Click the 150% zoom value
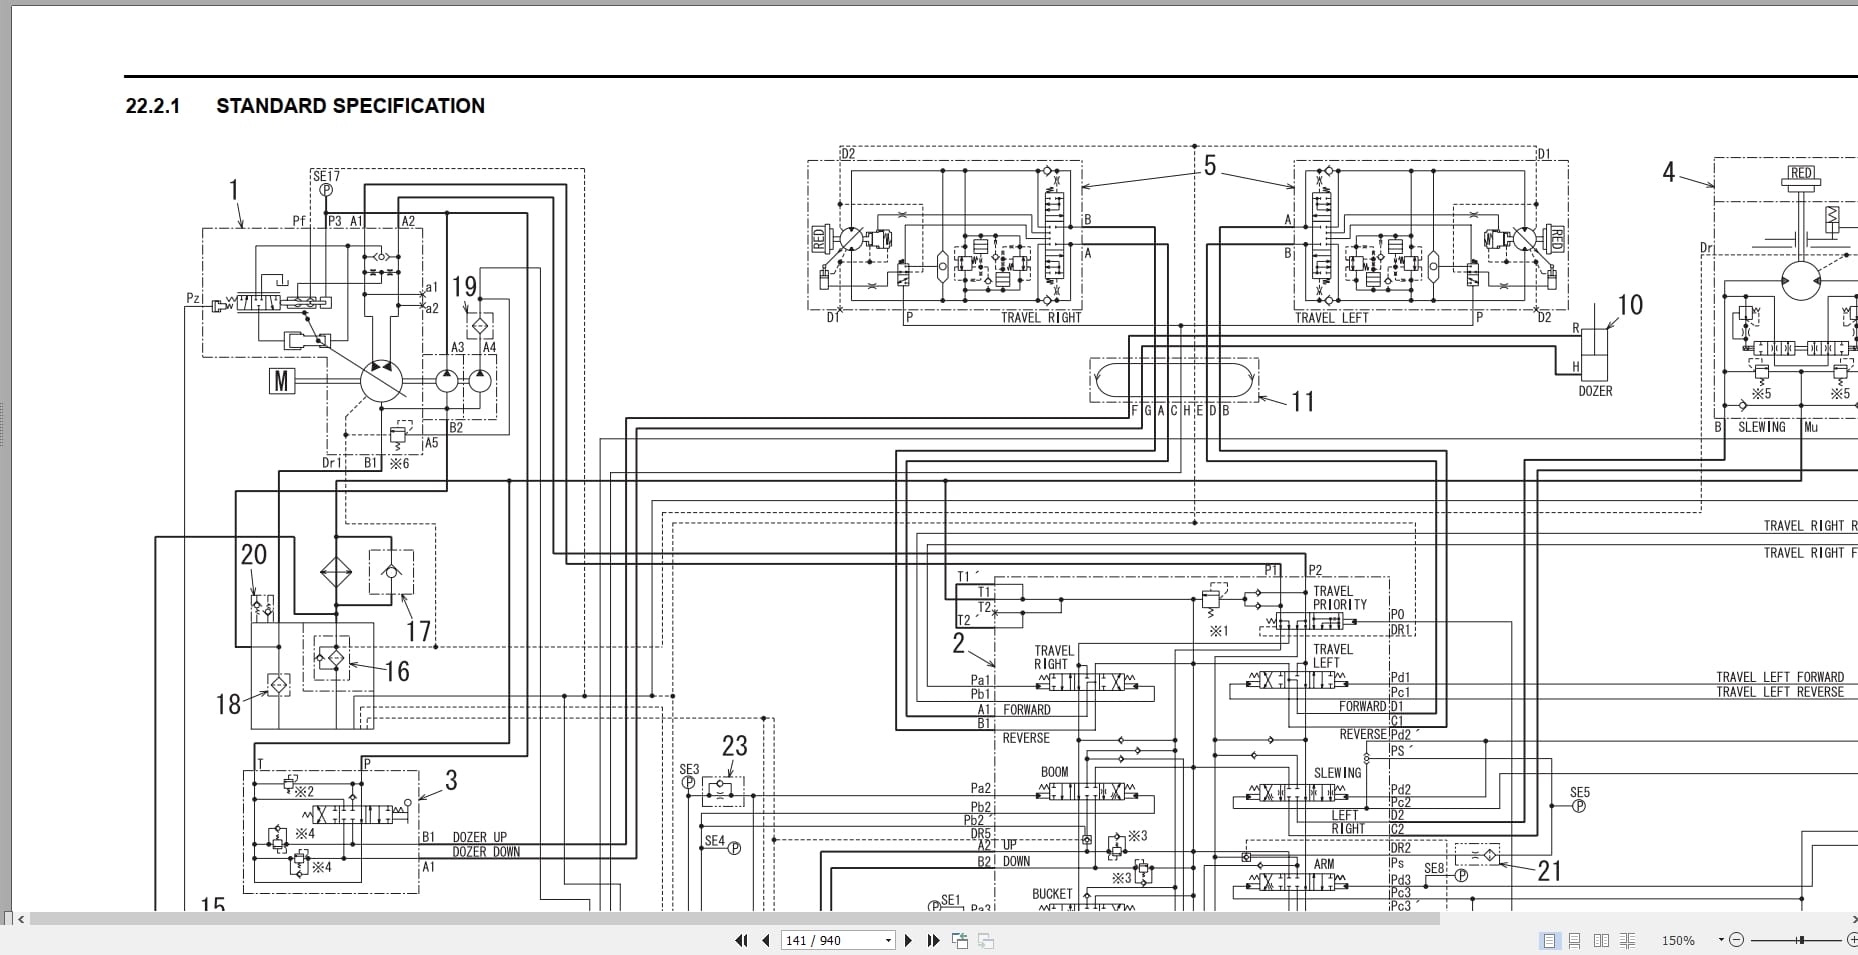1858x955 pixels. (x=1678, y=941)
